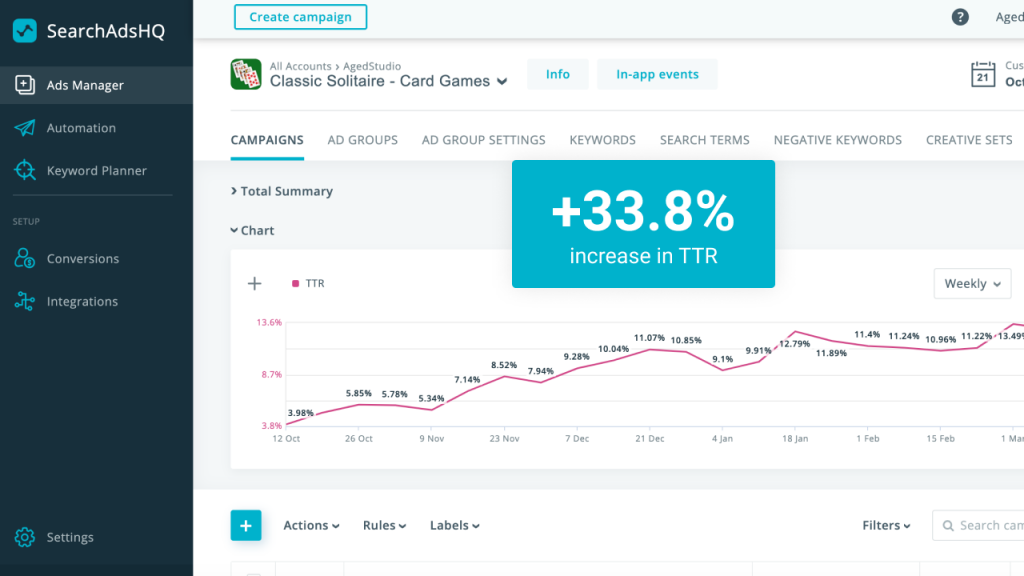
Task: Open the Settings gear icon
Action: pyautogui.click(x=25, y=537)
